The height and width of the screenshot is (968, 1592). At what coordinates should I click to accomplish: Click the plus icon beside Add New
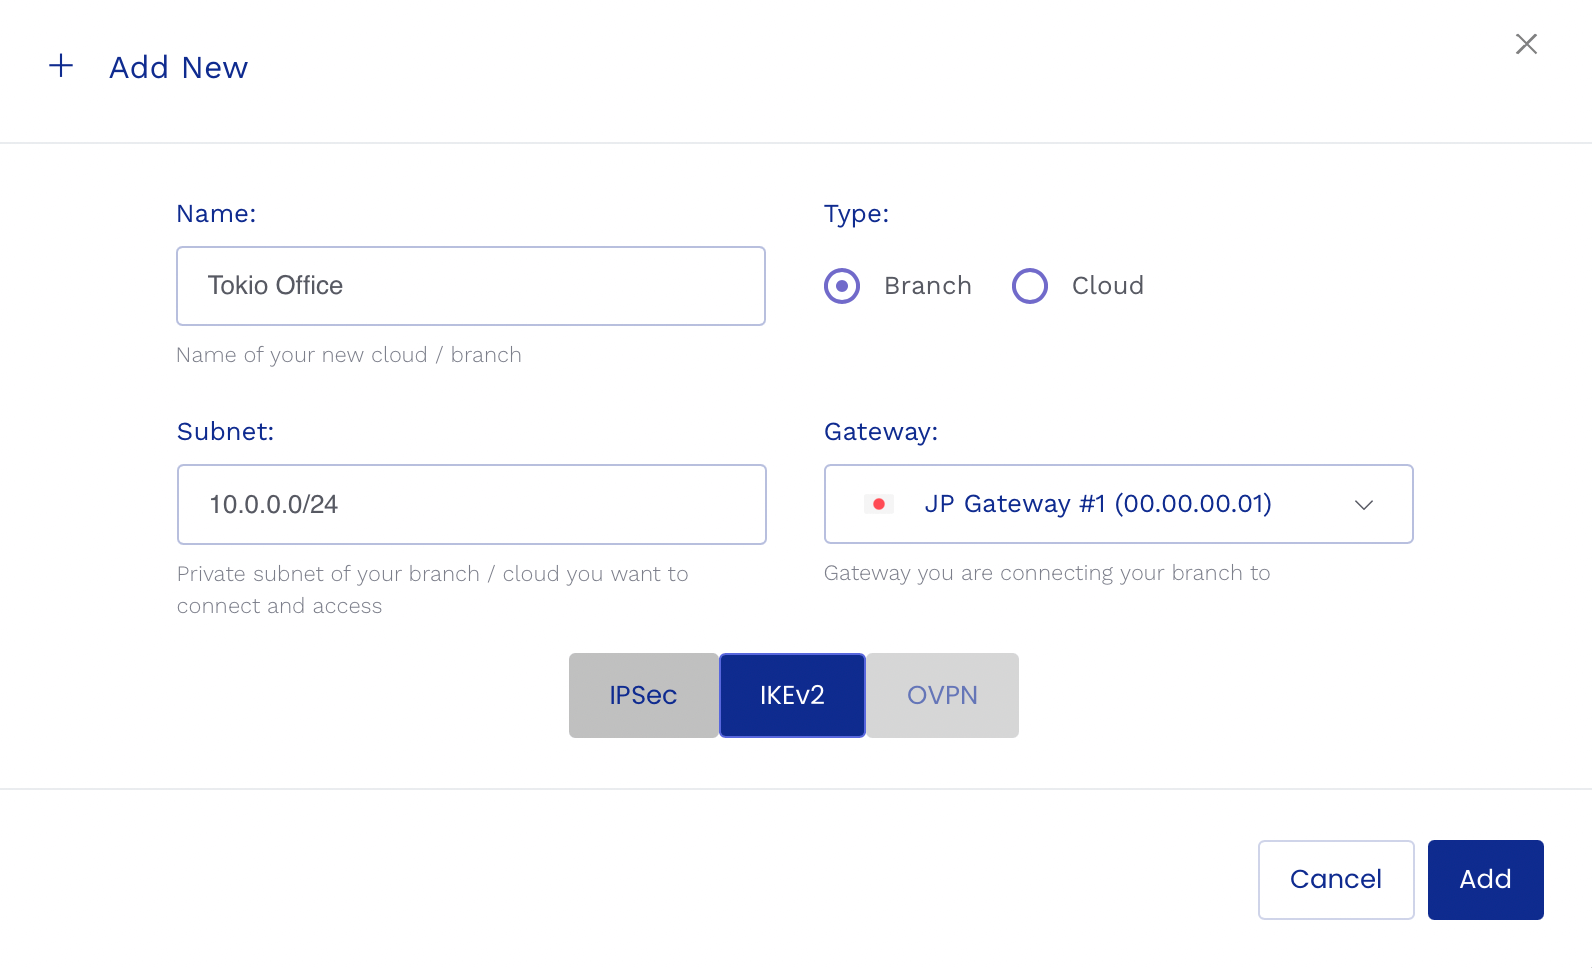pos(61,66)
